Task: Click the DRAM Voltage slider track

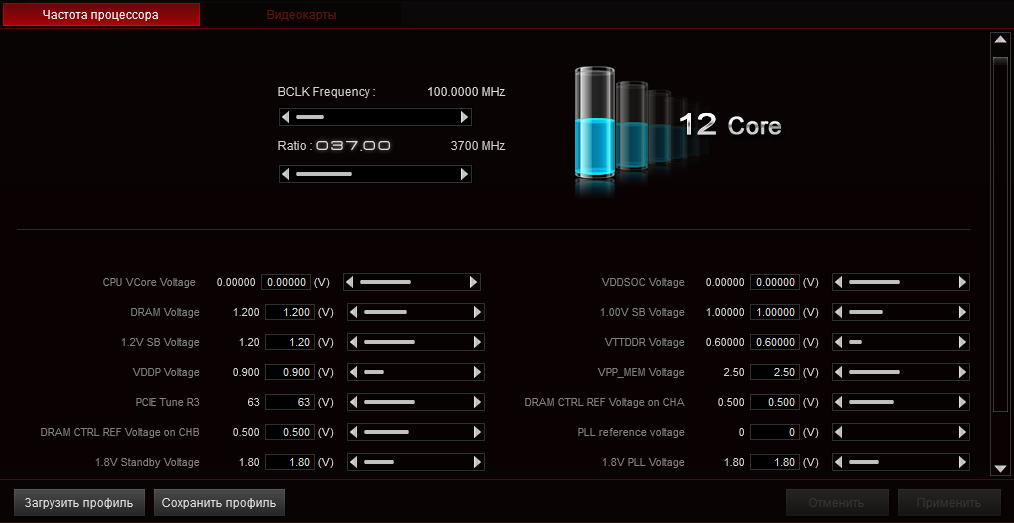Action: [416, 312]
